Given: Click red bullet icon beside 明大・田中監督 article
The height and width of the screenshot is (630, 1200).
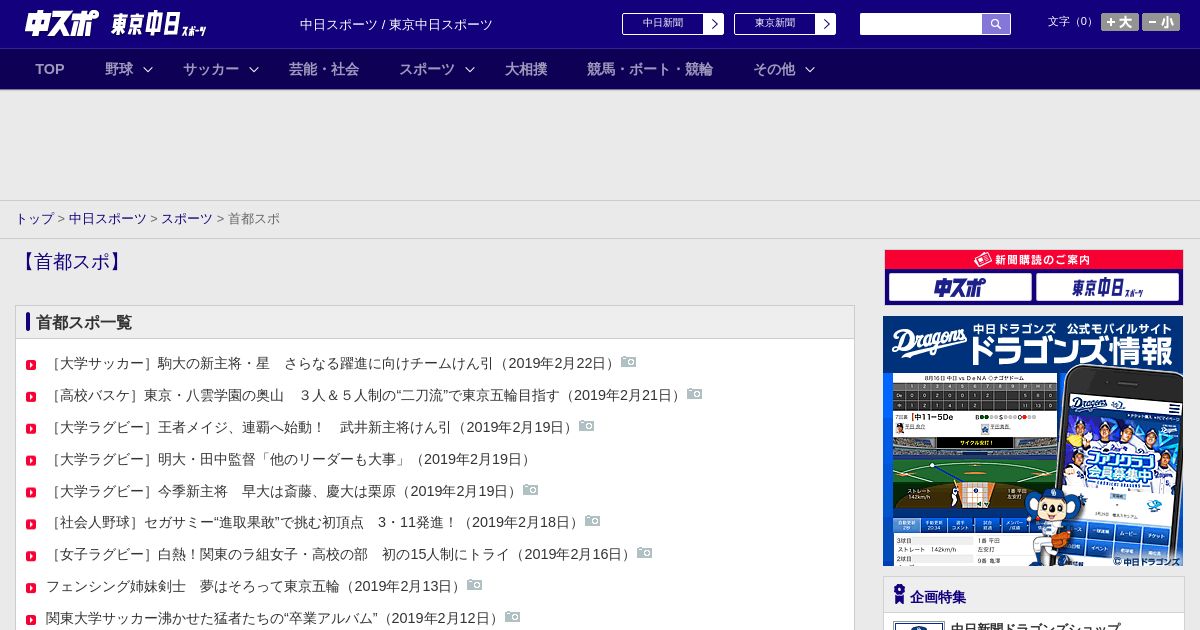Looking at the screenshot, I should tap(31, 461).
